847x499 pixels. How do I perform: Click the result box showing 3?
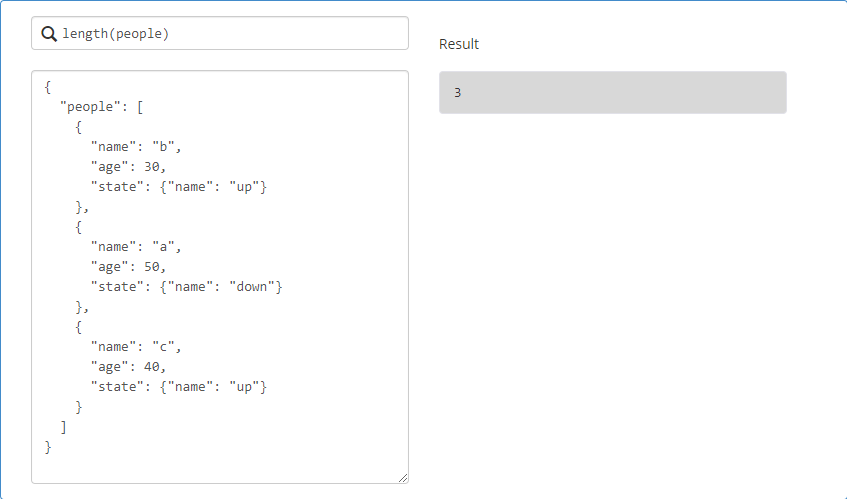(613, 92)
